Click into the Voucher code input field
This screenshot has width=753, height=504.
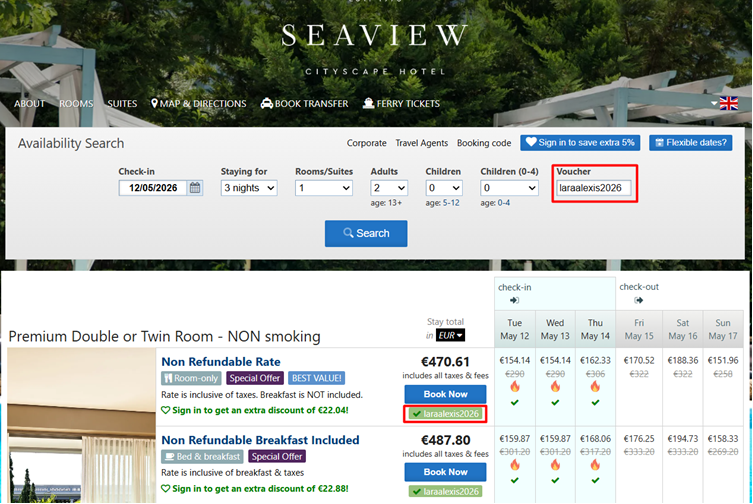pyautogui.click(x=594, y=188)
